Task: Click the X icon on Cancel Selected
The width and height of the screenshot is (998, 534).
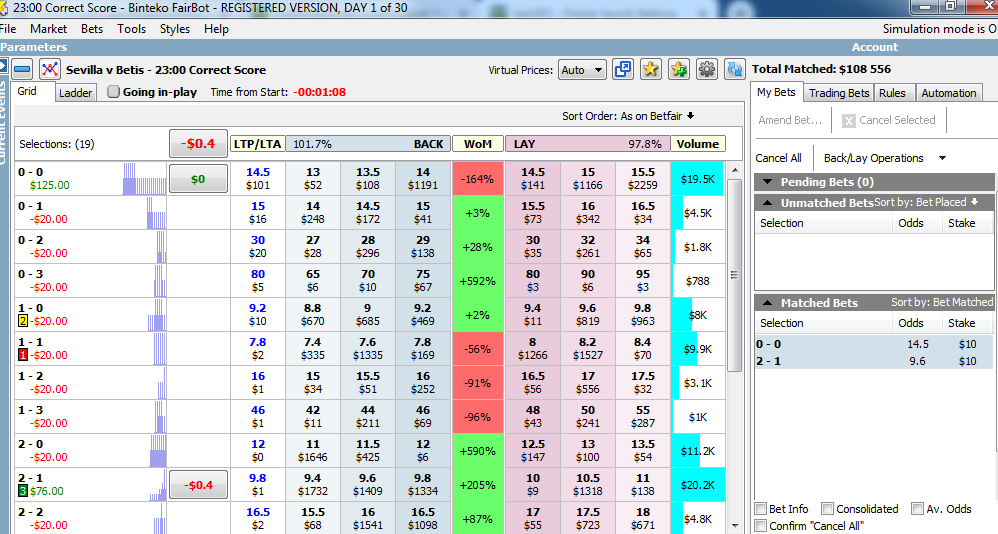Action: (848, 120)
